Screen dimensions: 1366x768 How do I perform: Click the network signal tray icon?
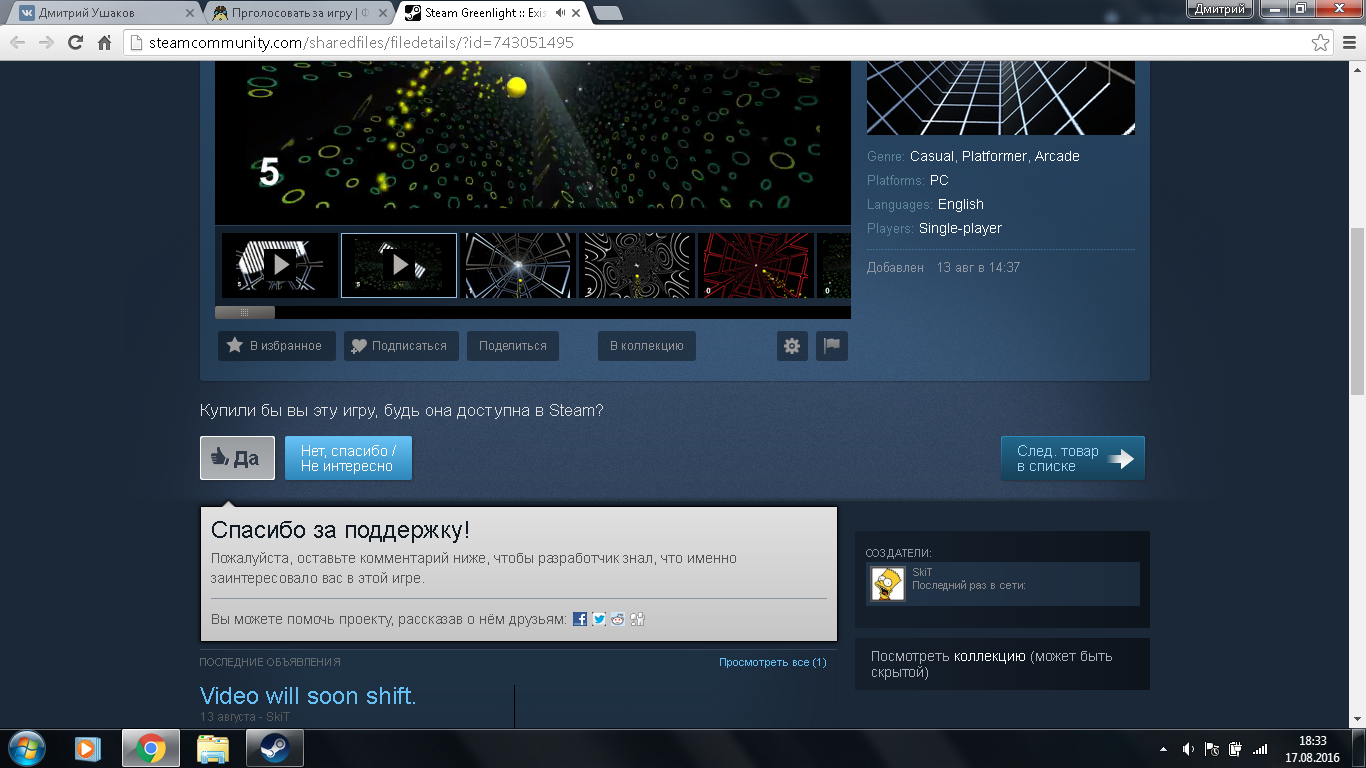(x=1260, y=749)
